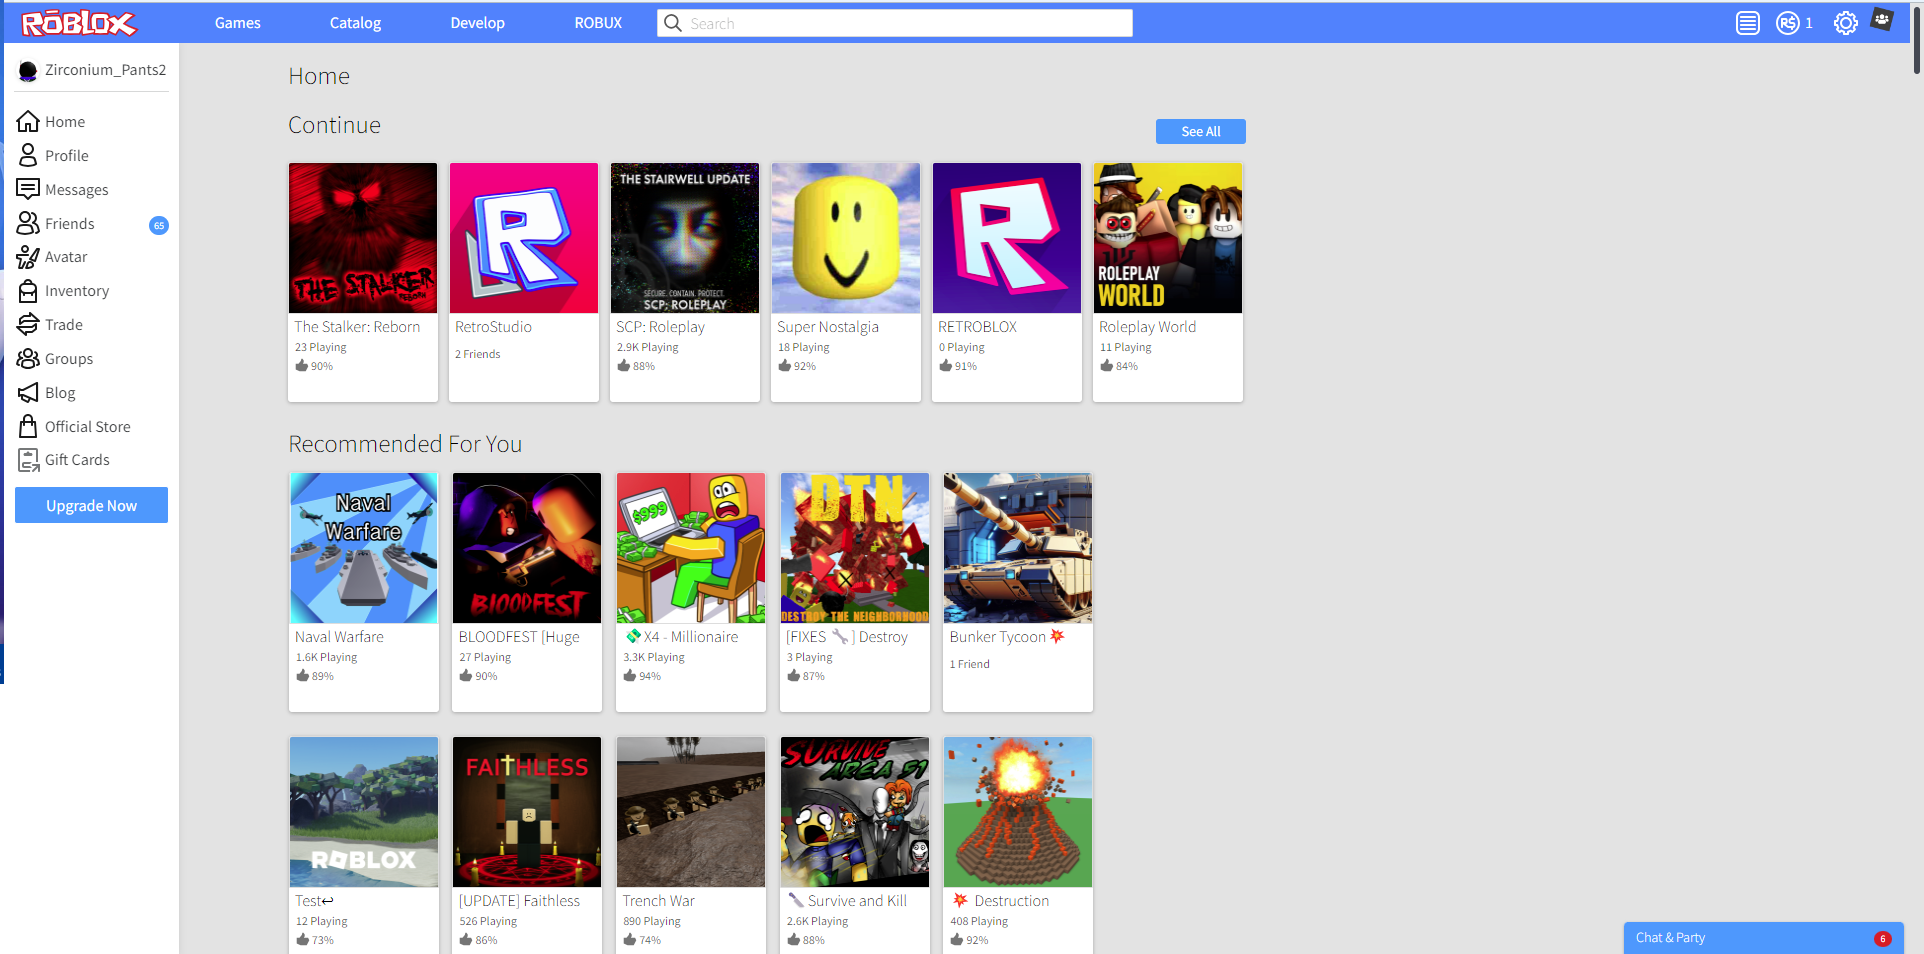Screen dimensions: 1924x954
Task: Open the Trade sidebar icon
Action: [28, 324]
